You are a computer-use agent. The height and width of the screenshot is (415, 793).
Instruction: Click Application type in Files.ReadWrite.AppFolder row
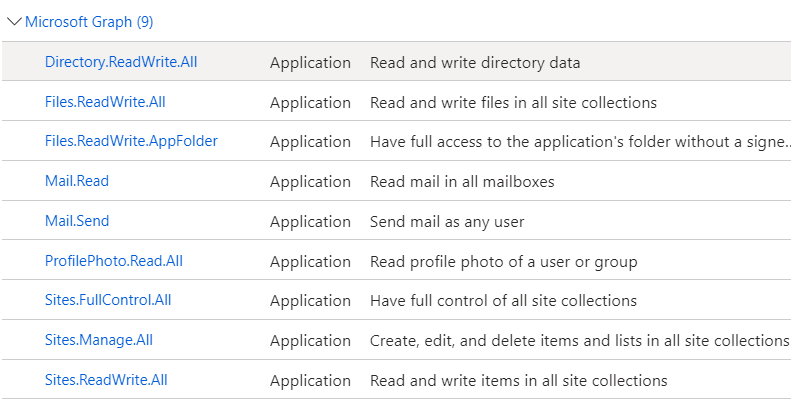[x=310, y=143]
